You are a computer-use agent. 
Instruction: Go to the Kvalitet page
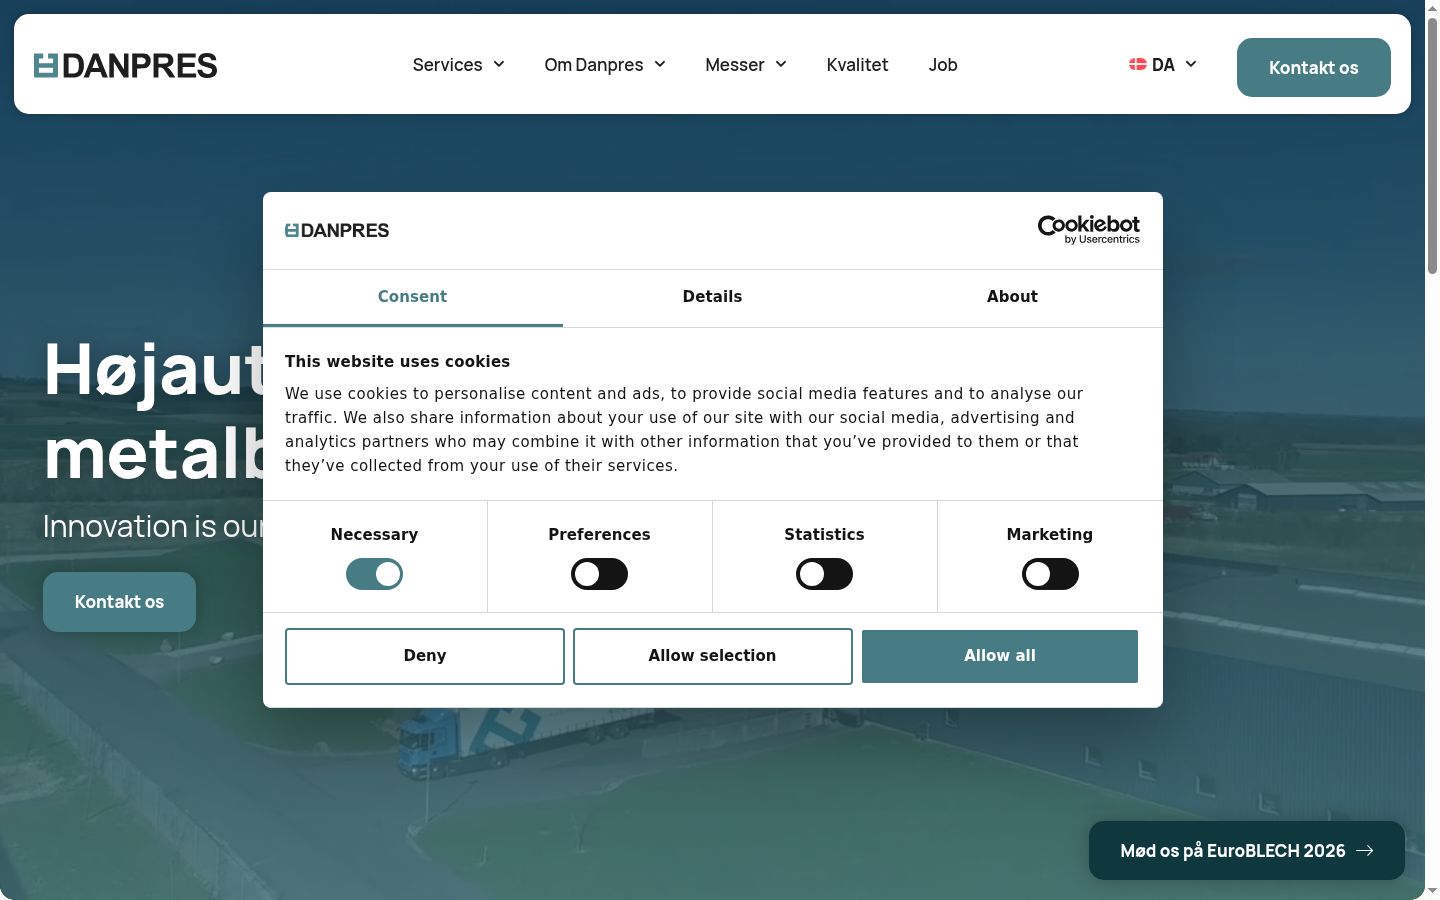click(x=857, y=65)
